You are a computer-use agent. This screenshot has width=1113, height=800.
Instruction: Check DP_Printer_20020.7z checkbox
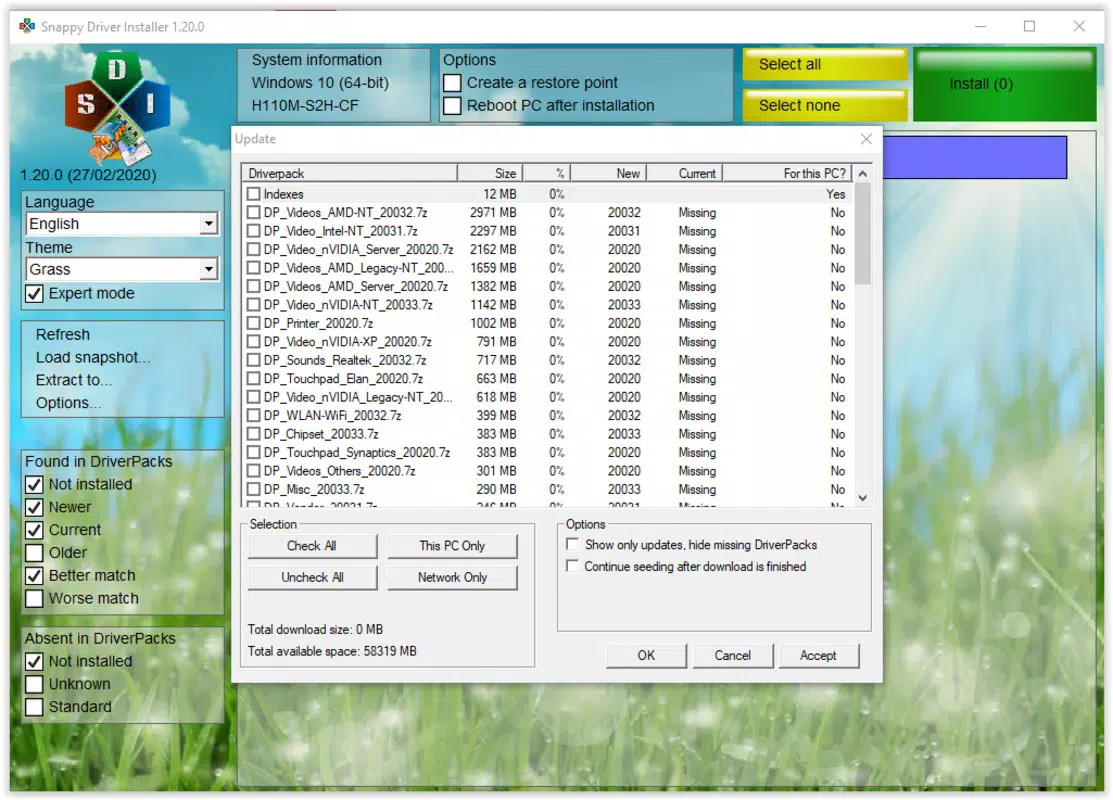pyautogui.click(x=253, y=323)
